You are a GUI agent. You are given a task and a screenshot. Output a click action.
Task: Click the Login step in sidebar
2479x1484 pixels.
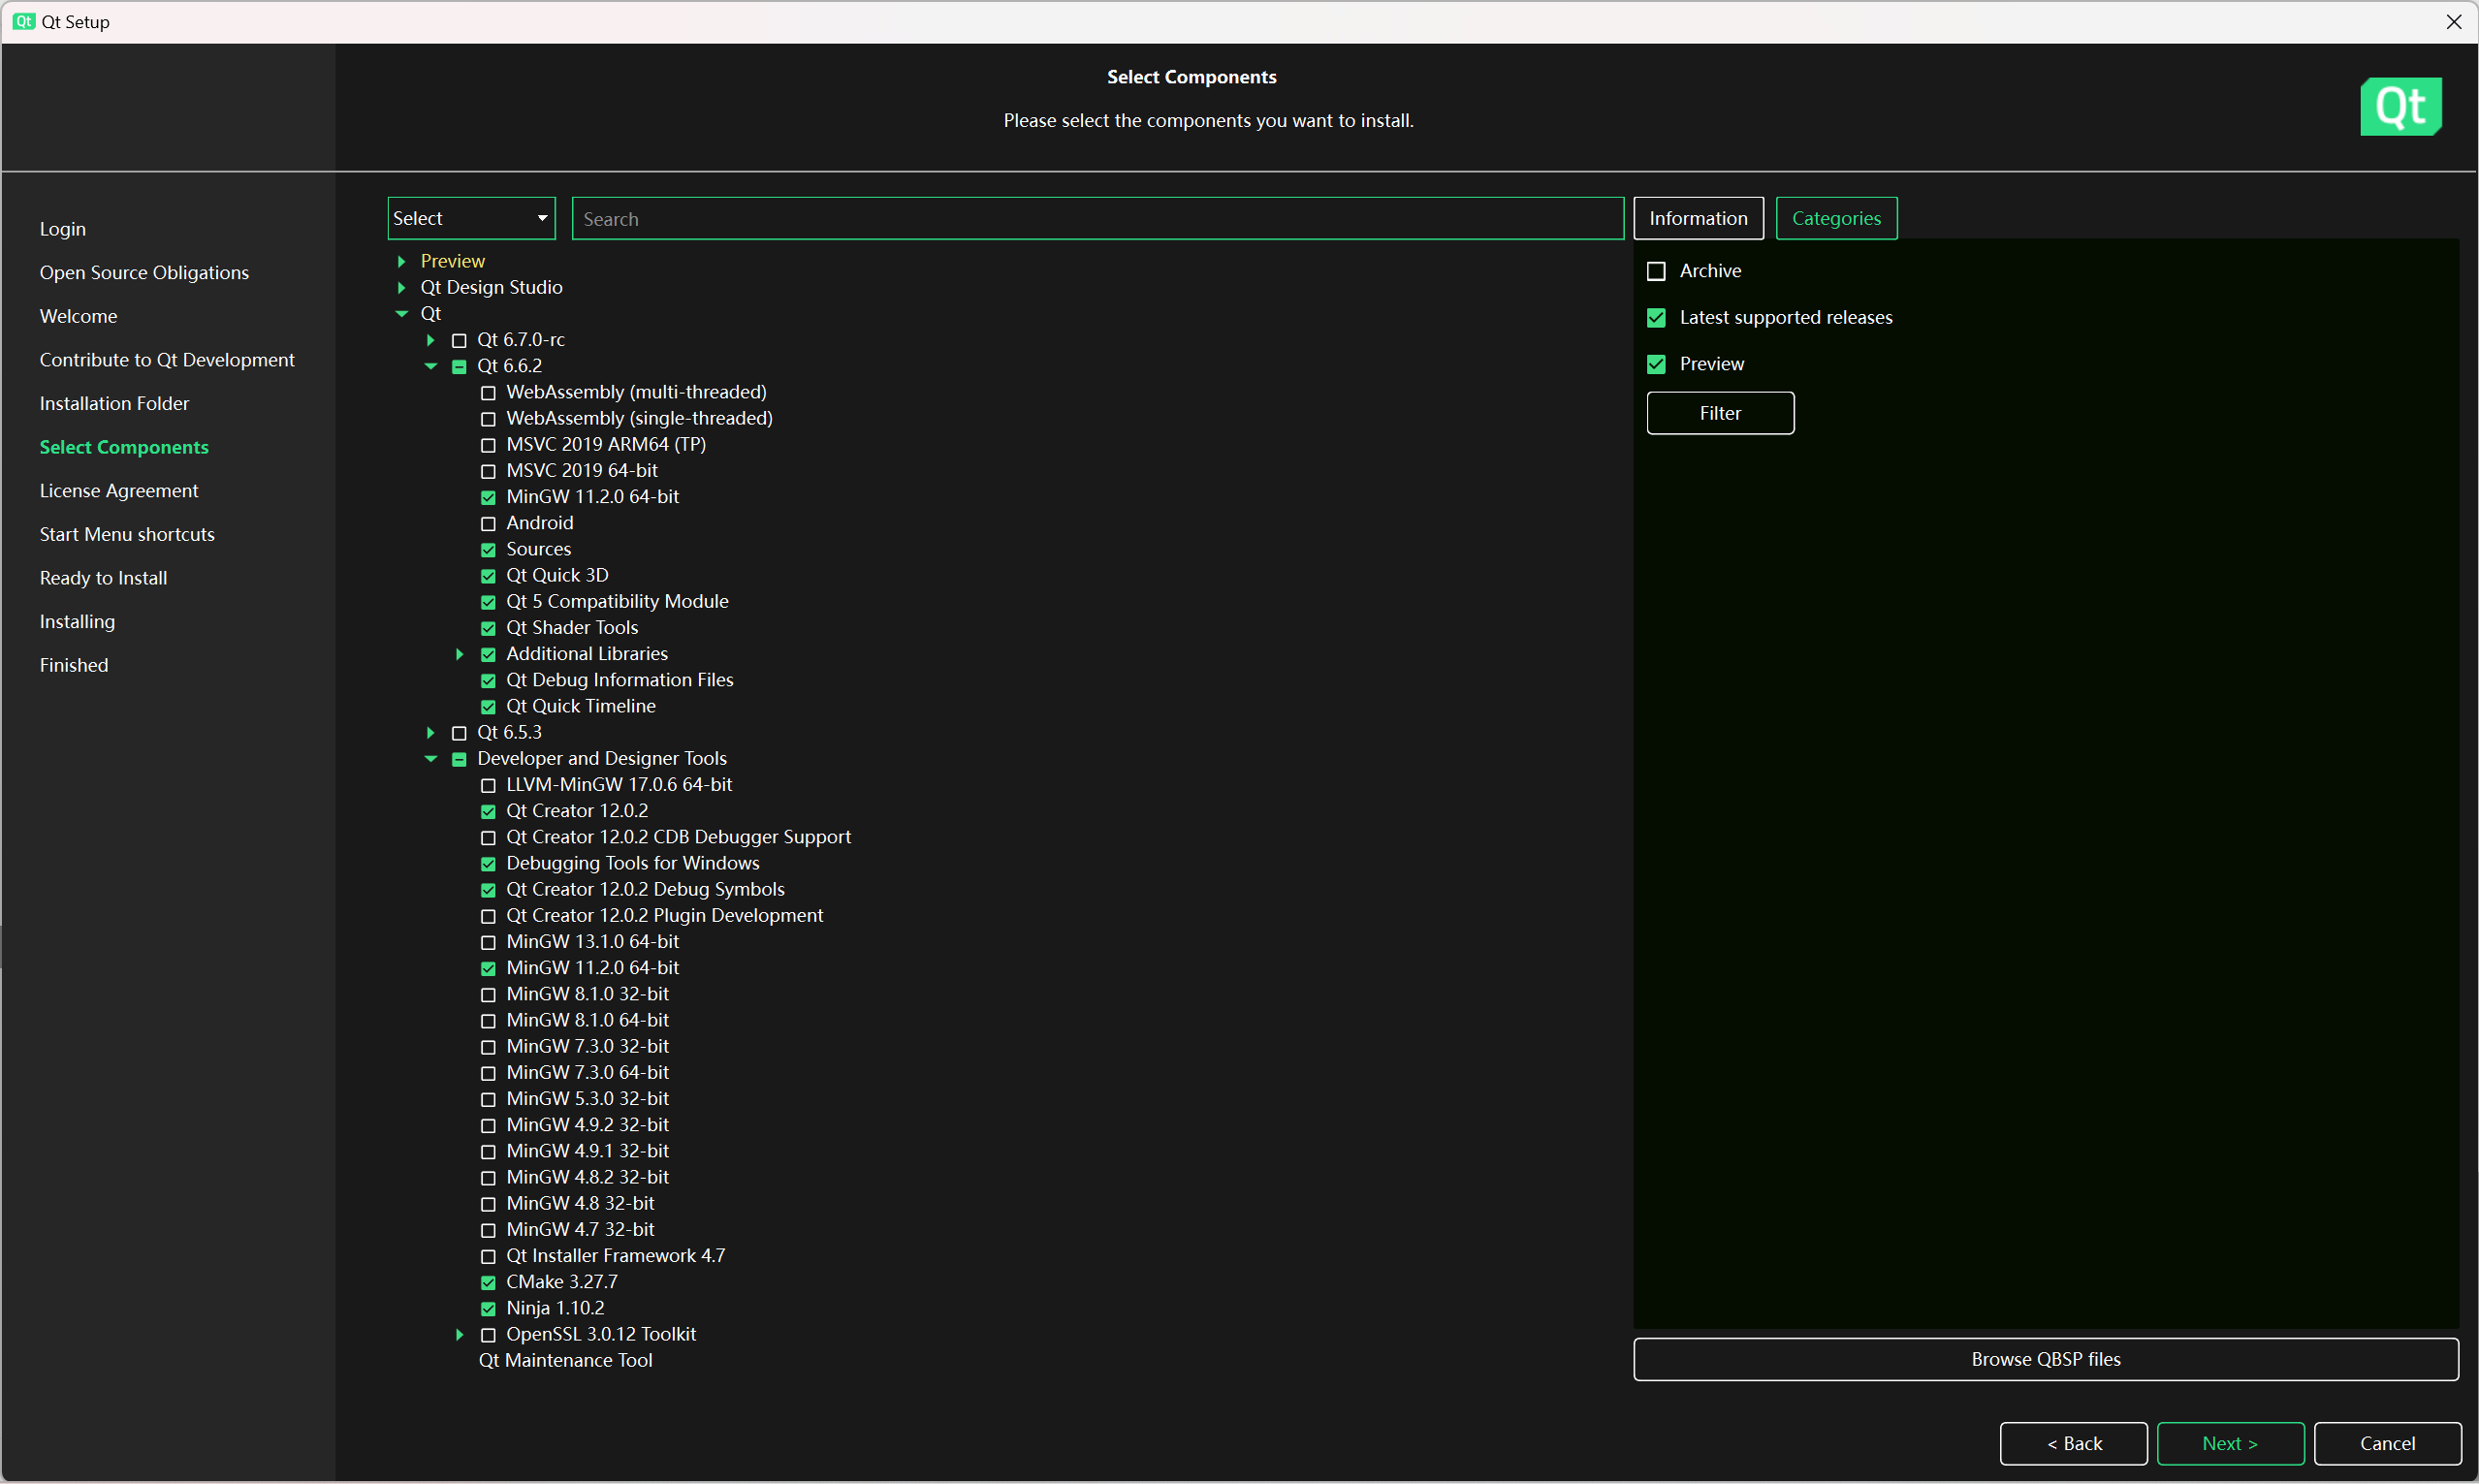tap(63, 229)
